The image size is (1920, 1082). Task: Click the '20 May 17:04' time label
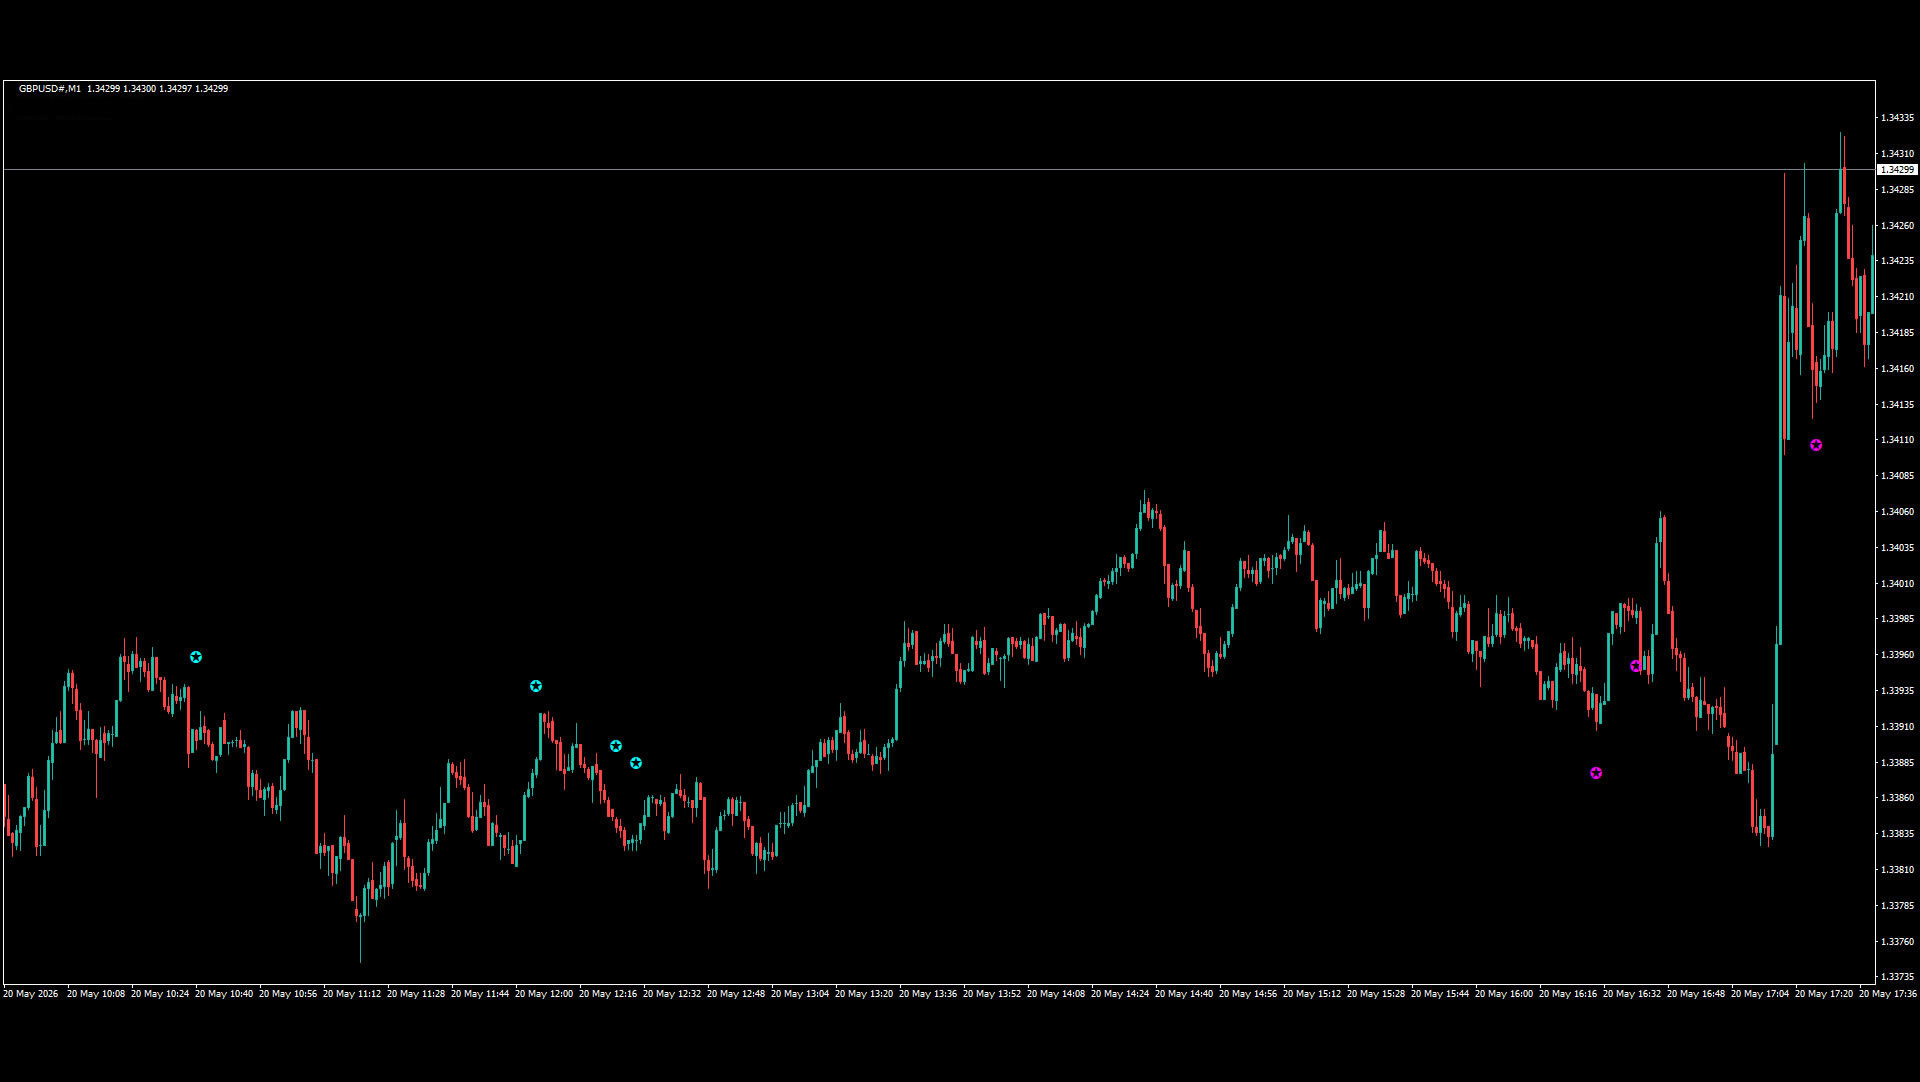click(x=1760, y=994)
